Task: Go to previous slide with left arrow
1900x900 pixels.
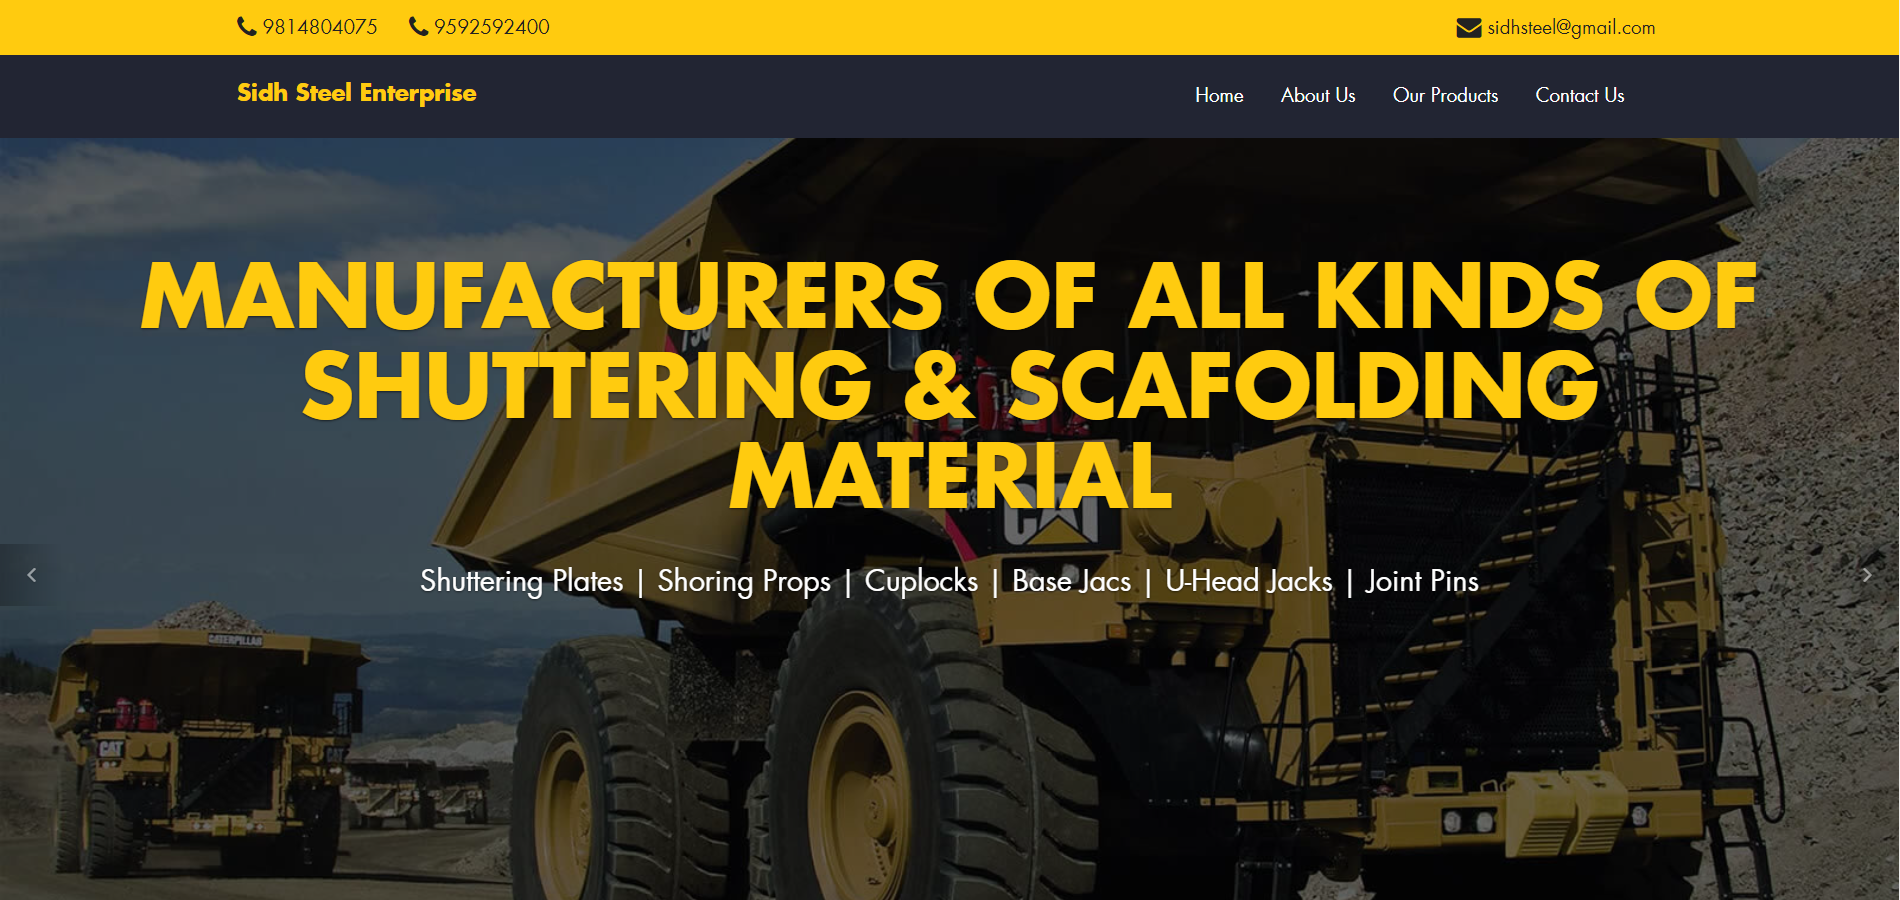Action: [31, 575]
